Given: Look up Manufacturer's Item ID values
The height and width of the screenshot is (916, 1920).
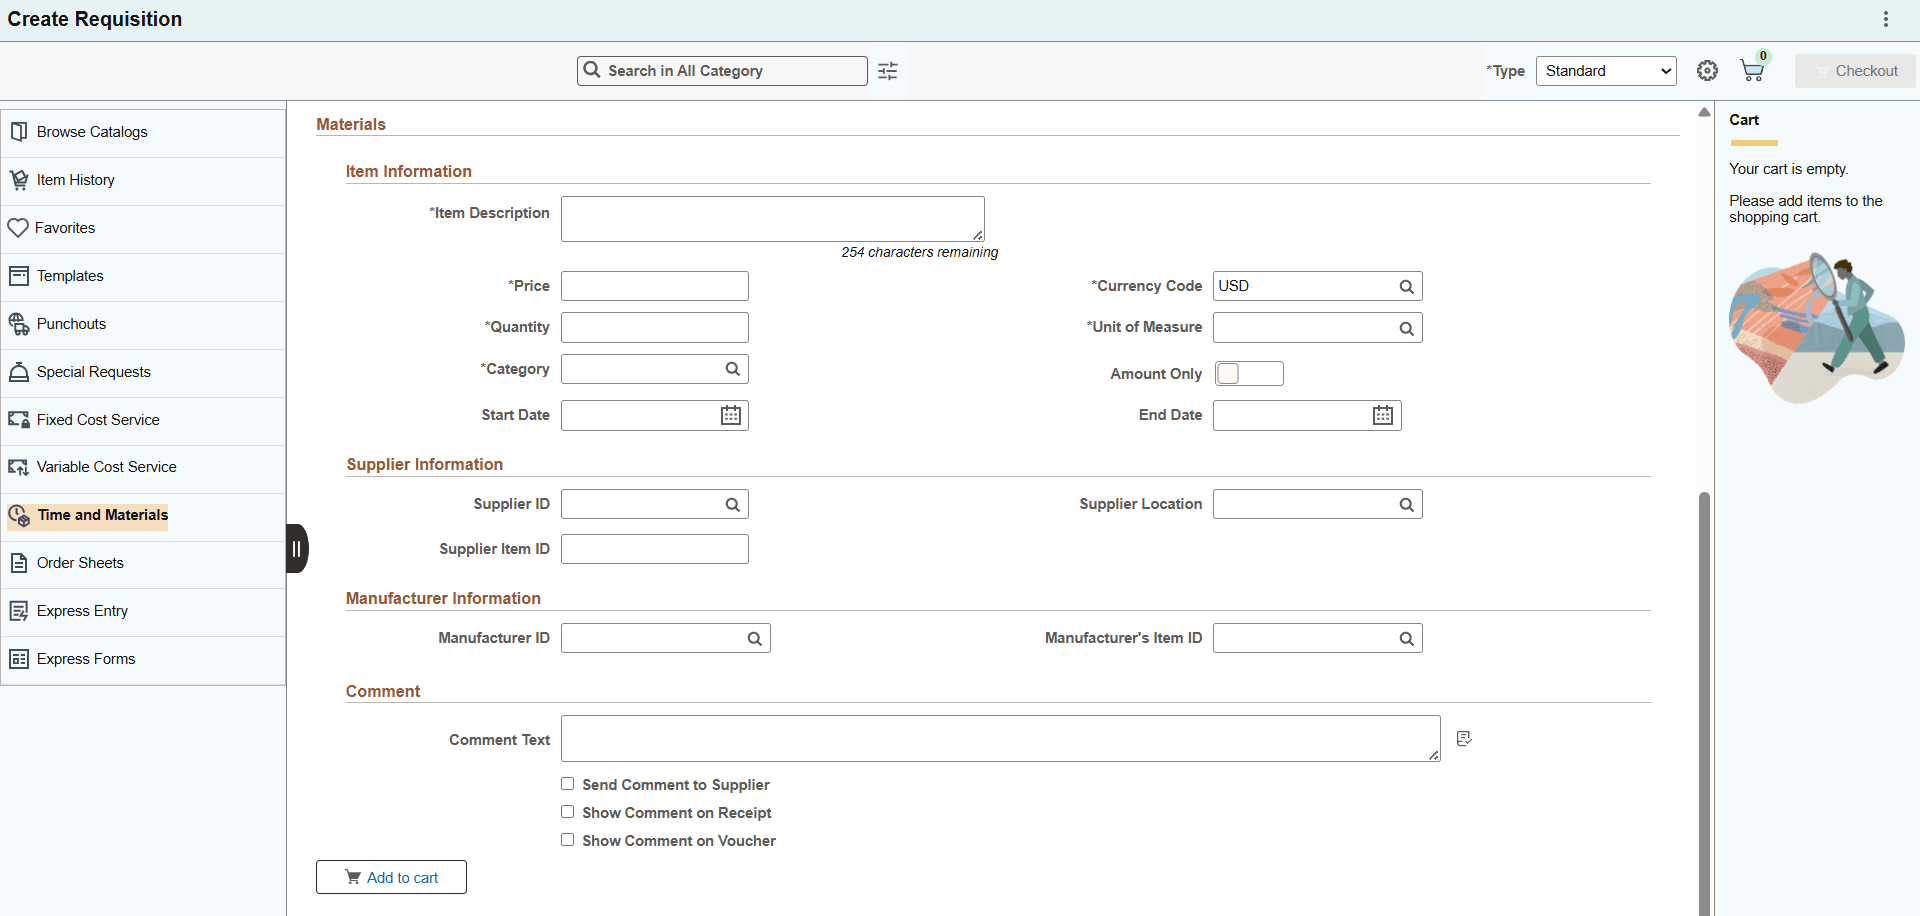Looking at the screenshot, I should click(x=1406, y=639).
